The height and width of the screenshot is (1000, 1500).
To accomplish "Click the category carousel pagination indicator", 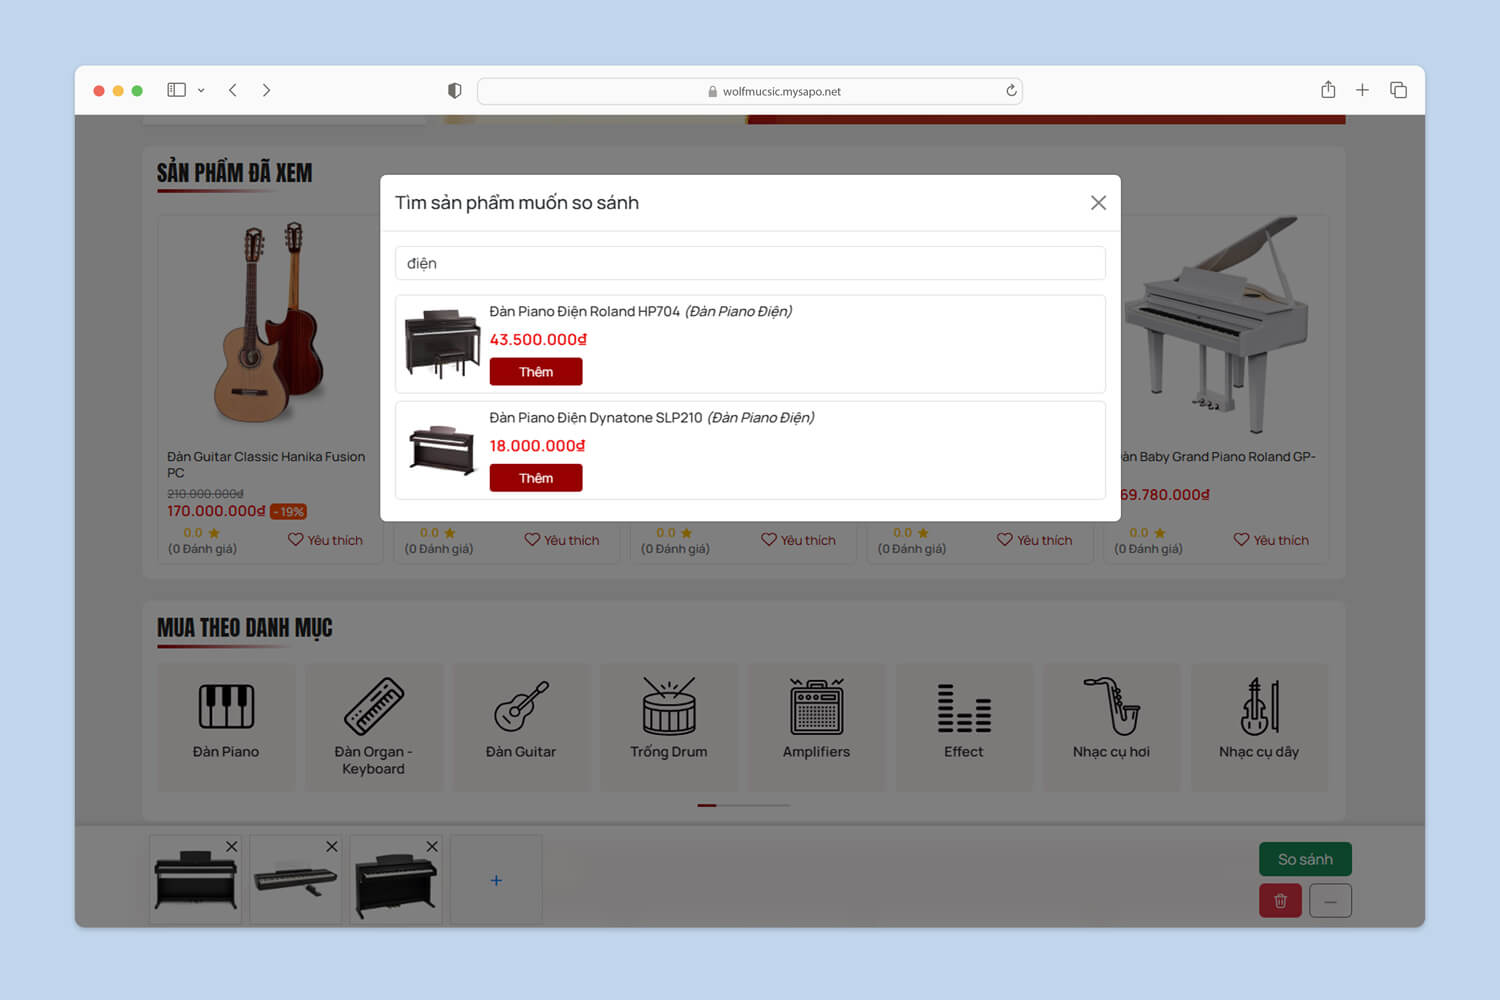I will 743,805.
